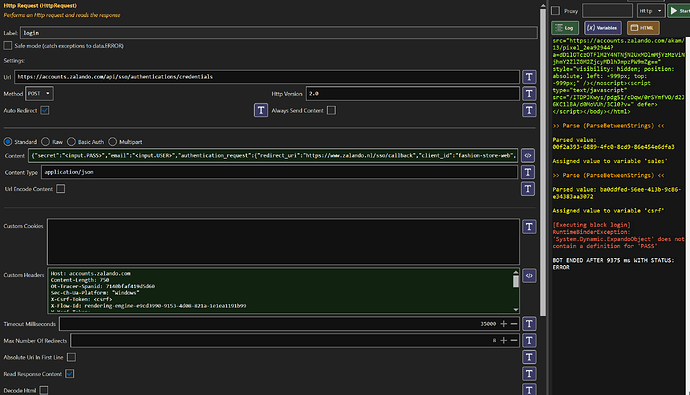Click the Http Version field
This screenshot has width=690, height=395.
413,94
